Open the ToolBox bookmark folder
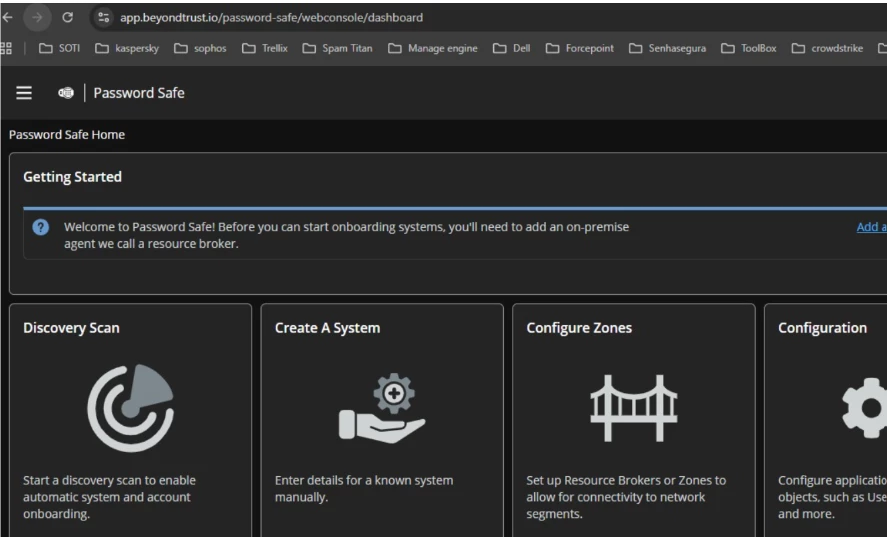This screenshot has height=537, width=887. (x=748, y=48)
